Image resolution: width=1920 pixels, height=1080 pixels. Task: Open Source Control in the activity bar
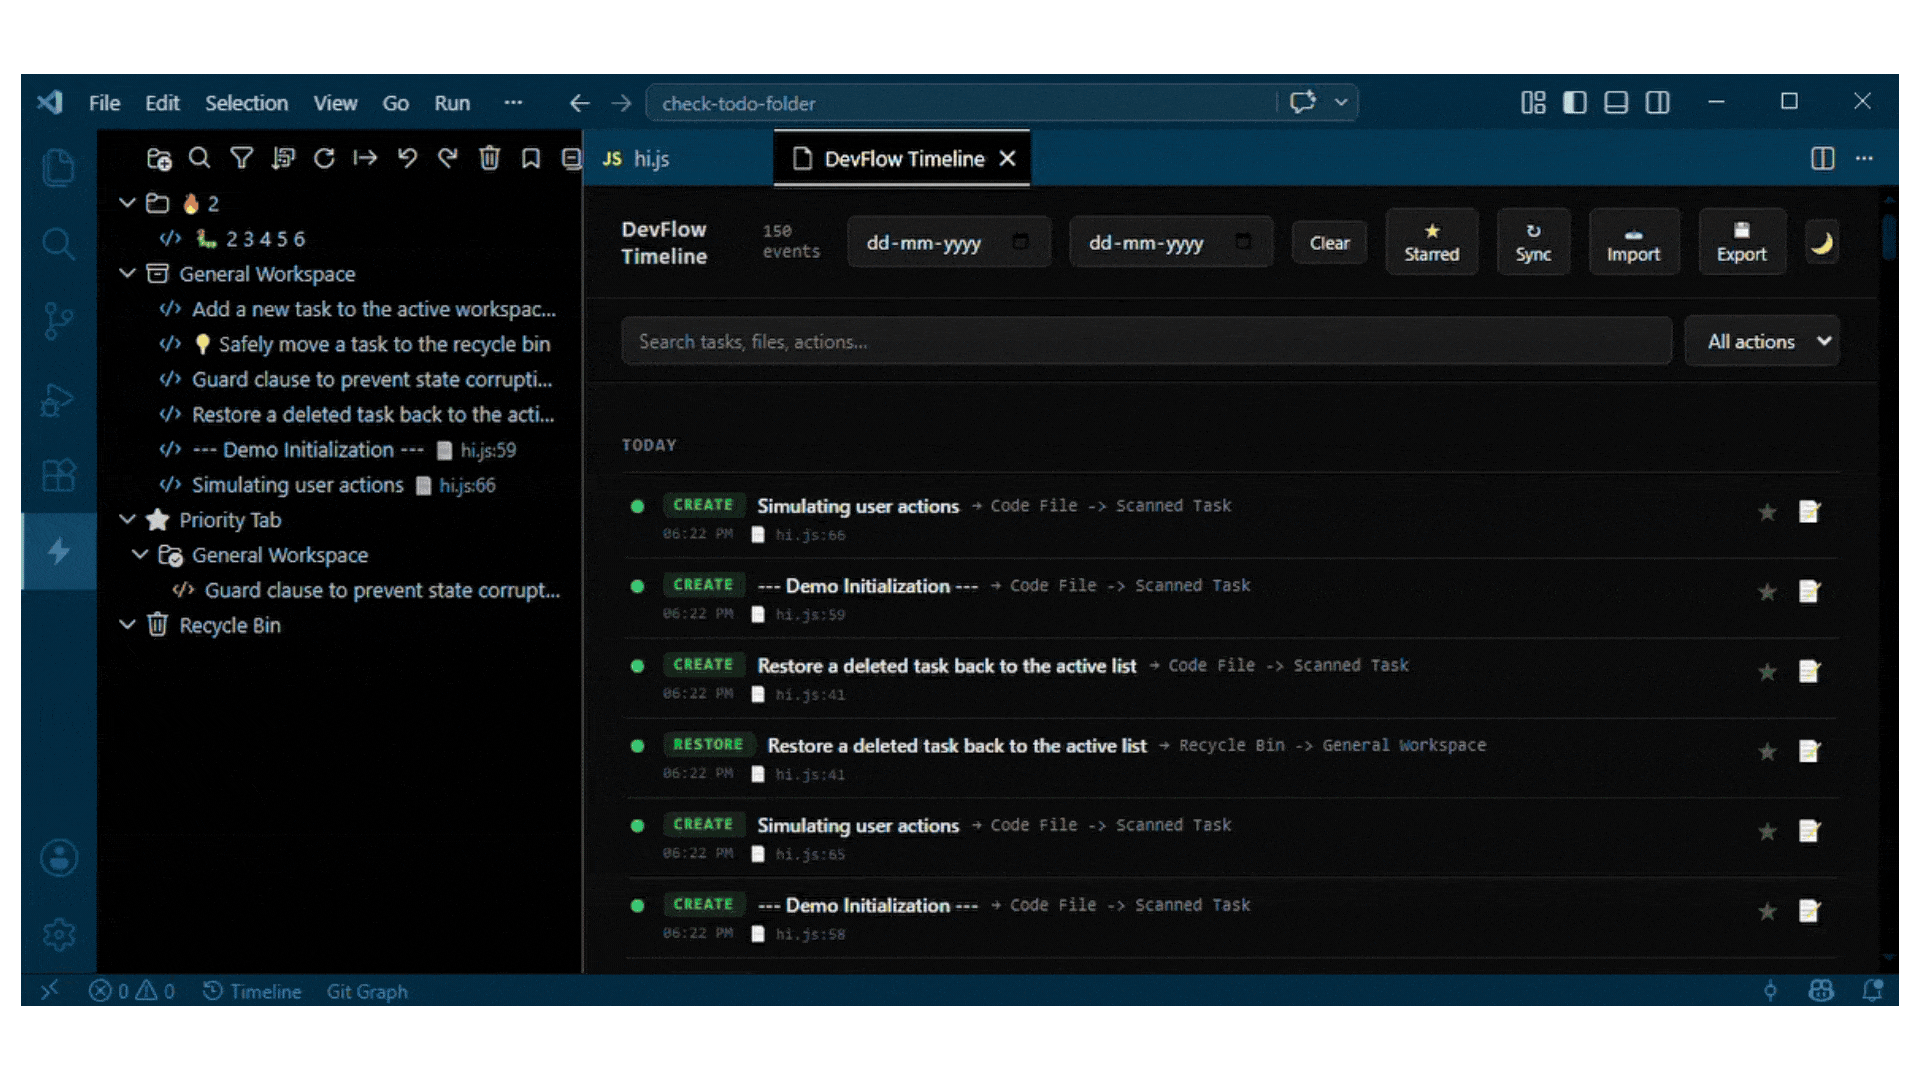59,321
